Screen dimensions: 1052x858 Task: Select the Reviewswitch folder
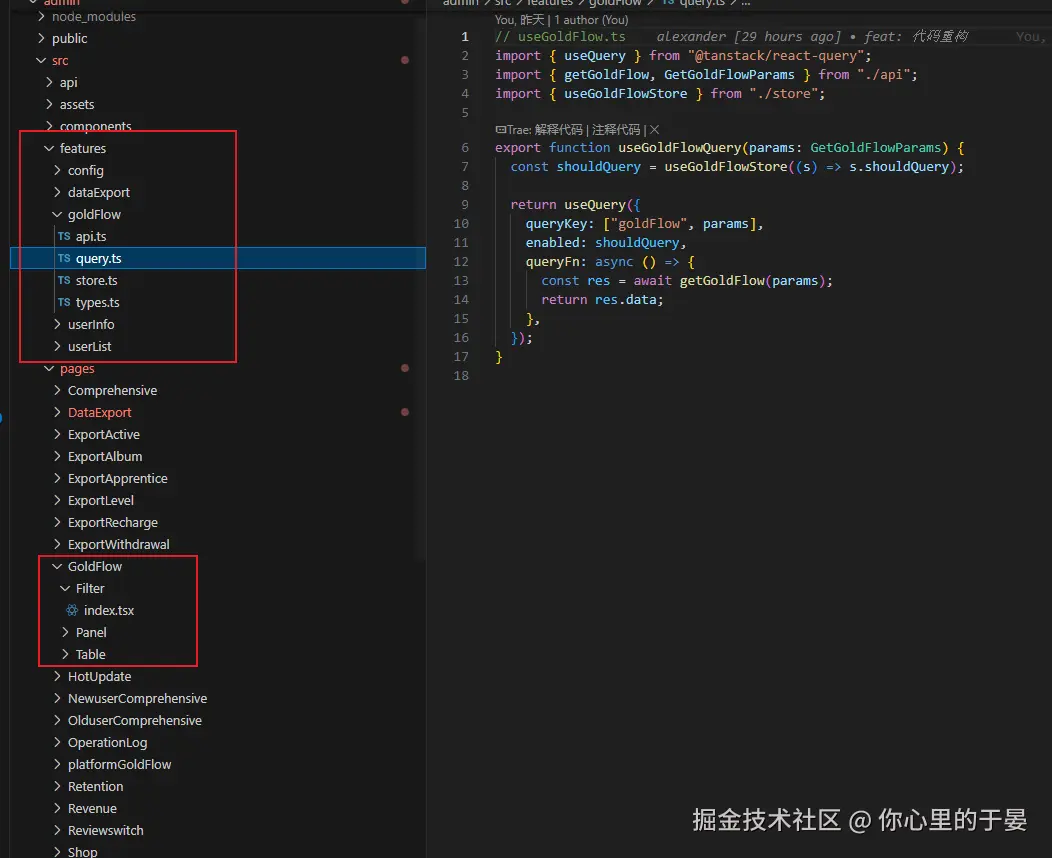coord(105,830)
